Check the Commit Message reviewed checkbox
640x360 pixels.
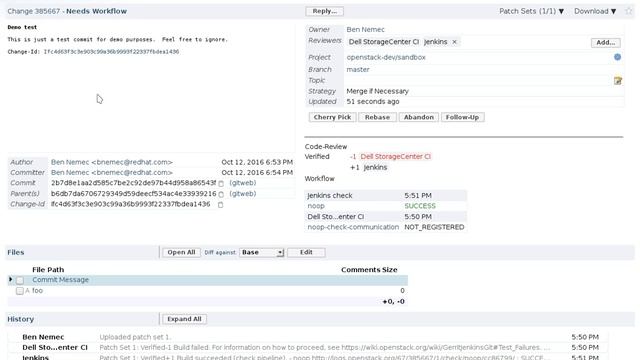point(20,280)
